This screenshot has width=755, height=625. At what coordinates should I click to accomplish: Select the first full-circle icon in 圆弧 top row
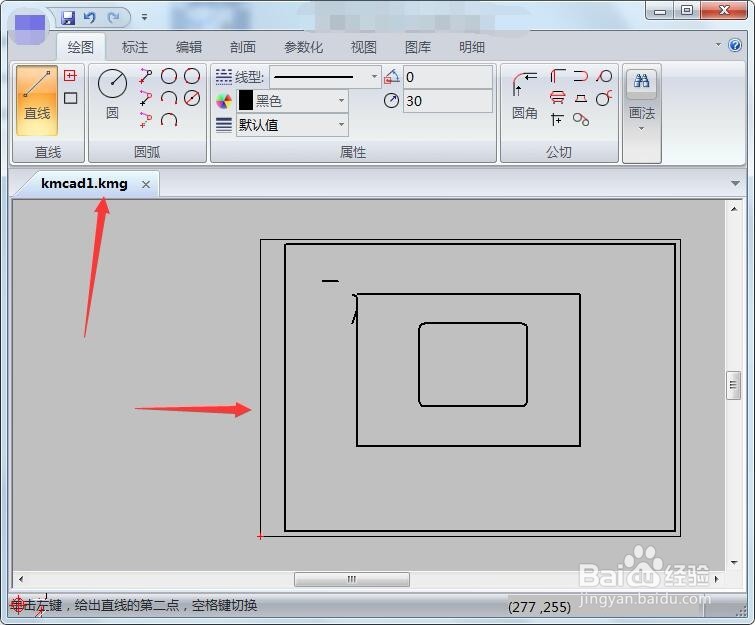coord(169,76)
